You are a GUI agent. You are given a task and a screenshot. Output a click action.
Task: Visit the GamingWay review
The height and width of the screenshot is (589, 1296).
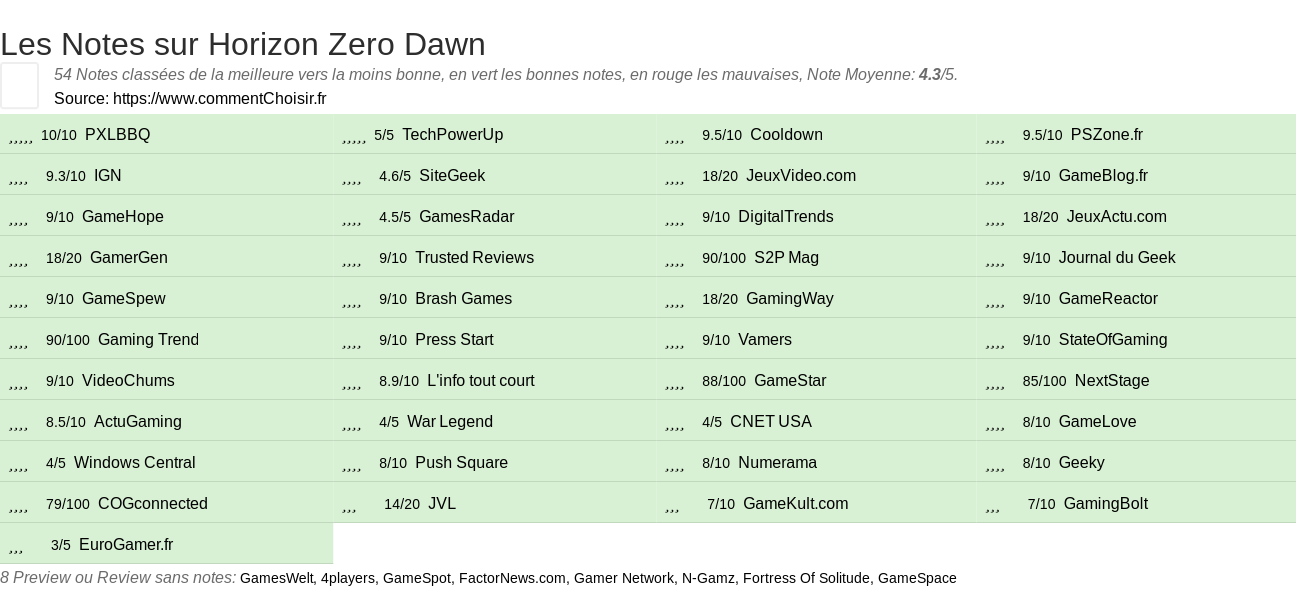point(790,299)
